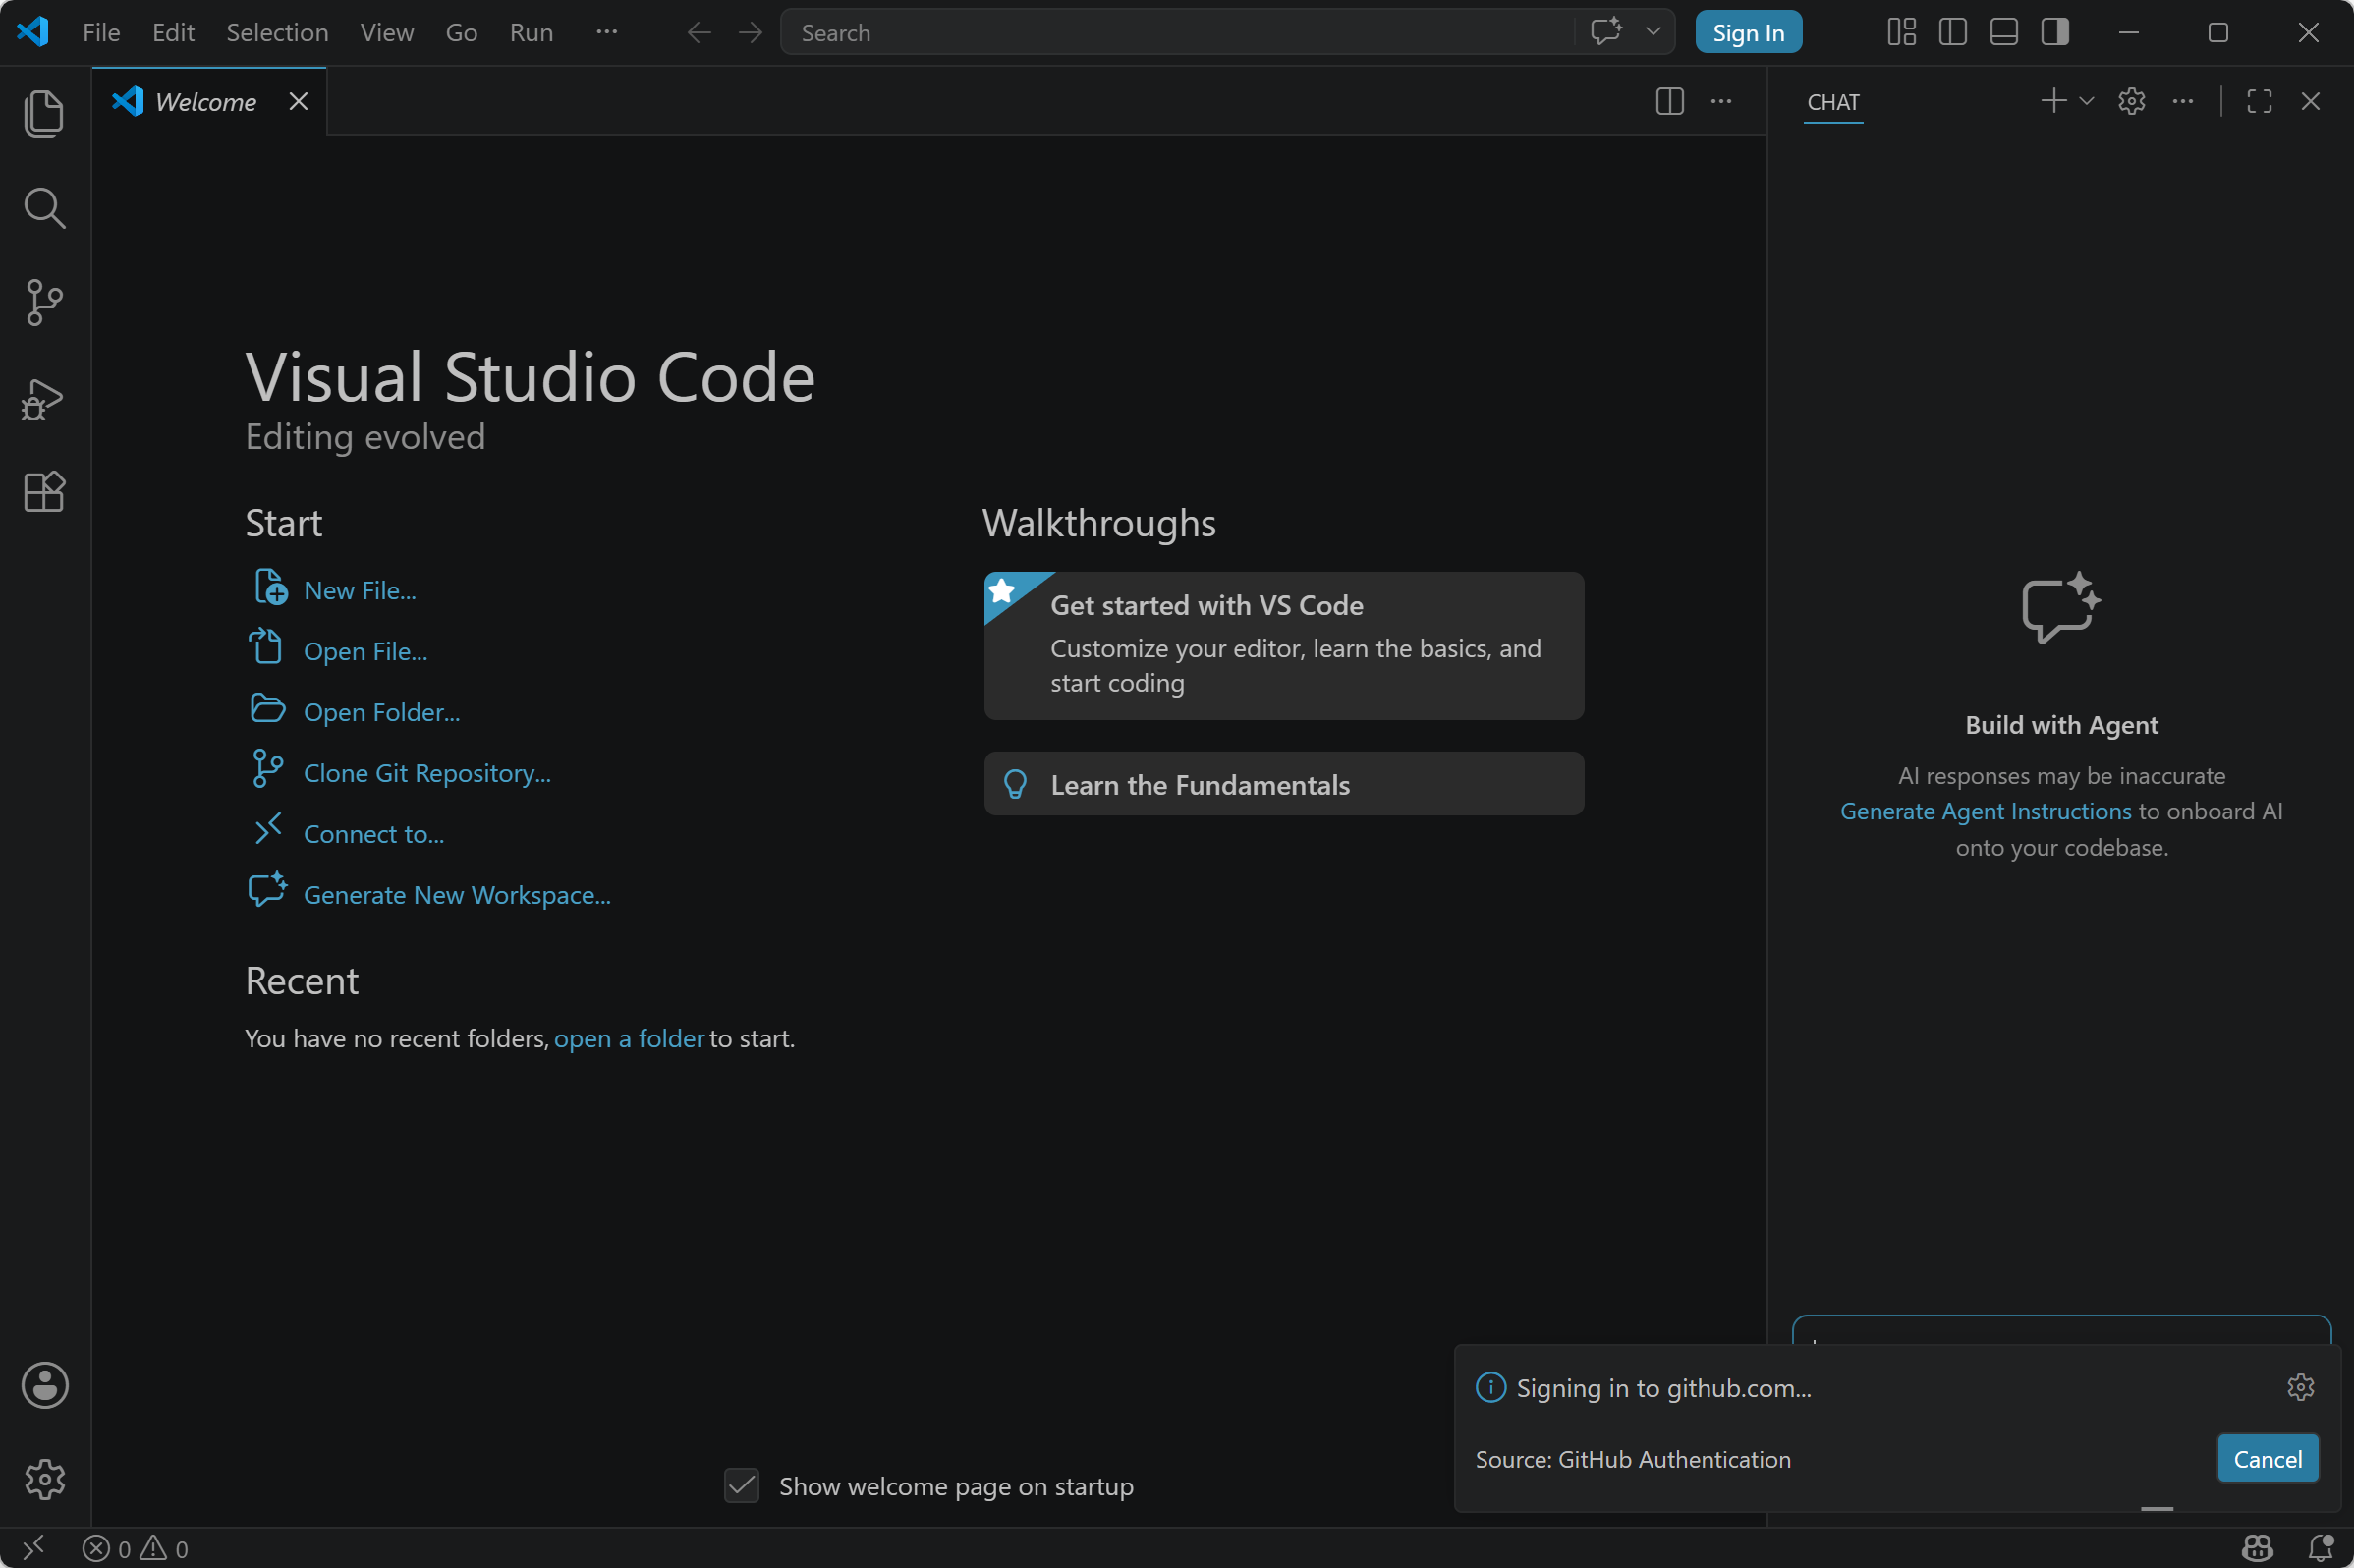Open the View menu
Image resolution: width=2354 pixels, height=1568 pixels.
pos(387,33)
